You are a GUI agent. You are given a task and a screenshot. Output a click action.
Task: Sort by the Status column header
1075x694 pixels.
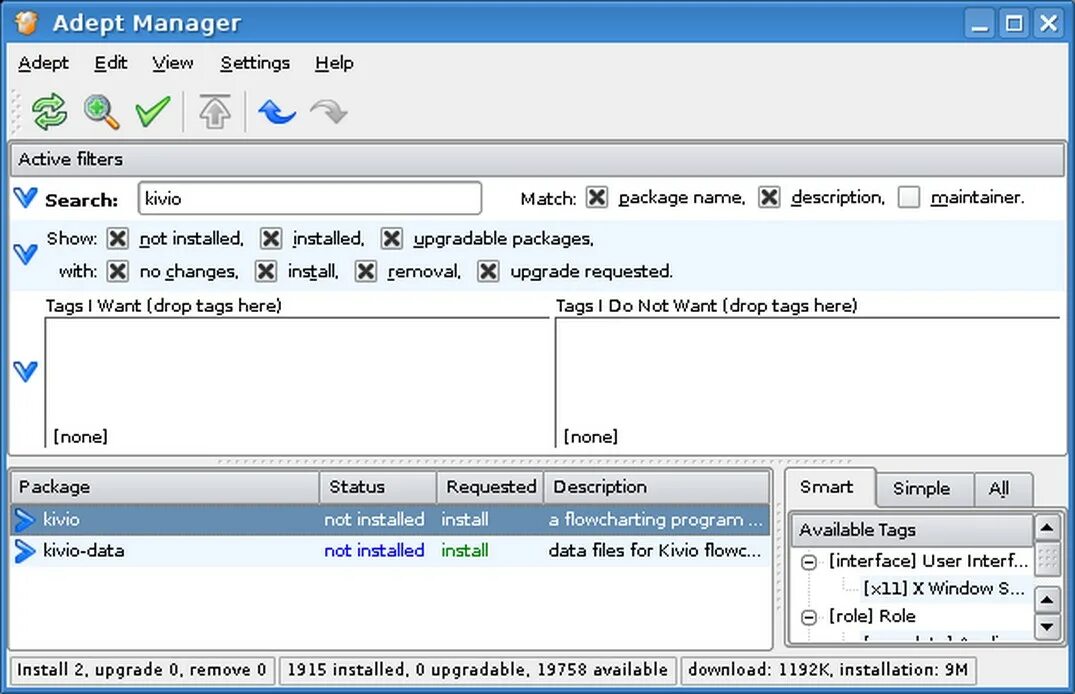coord(378,487)
